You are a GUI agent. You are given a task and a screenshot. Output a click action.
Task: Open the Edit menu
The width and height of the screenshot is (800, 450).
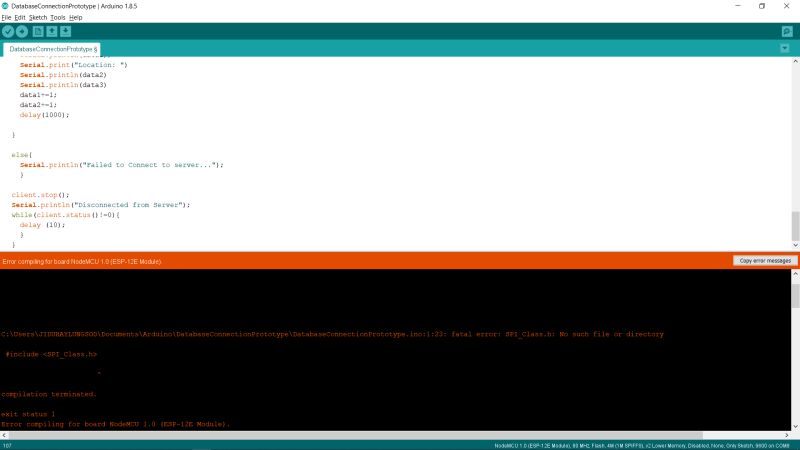pyautogui.click(x=19, y=17)
